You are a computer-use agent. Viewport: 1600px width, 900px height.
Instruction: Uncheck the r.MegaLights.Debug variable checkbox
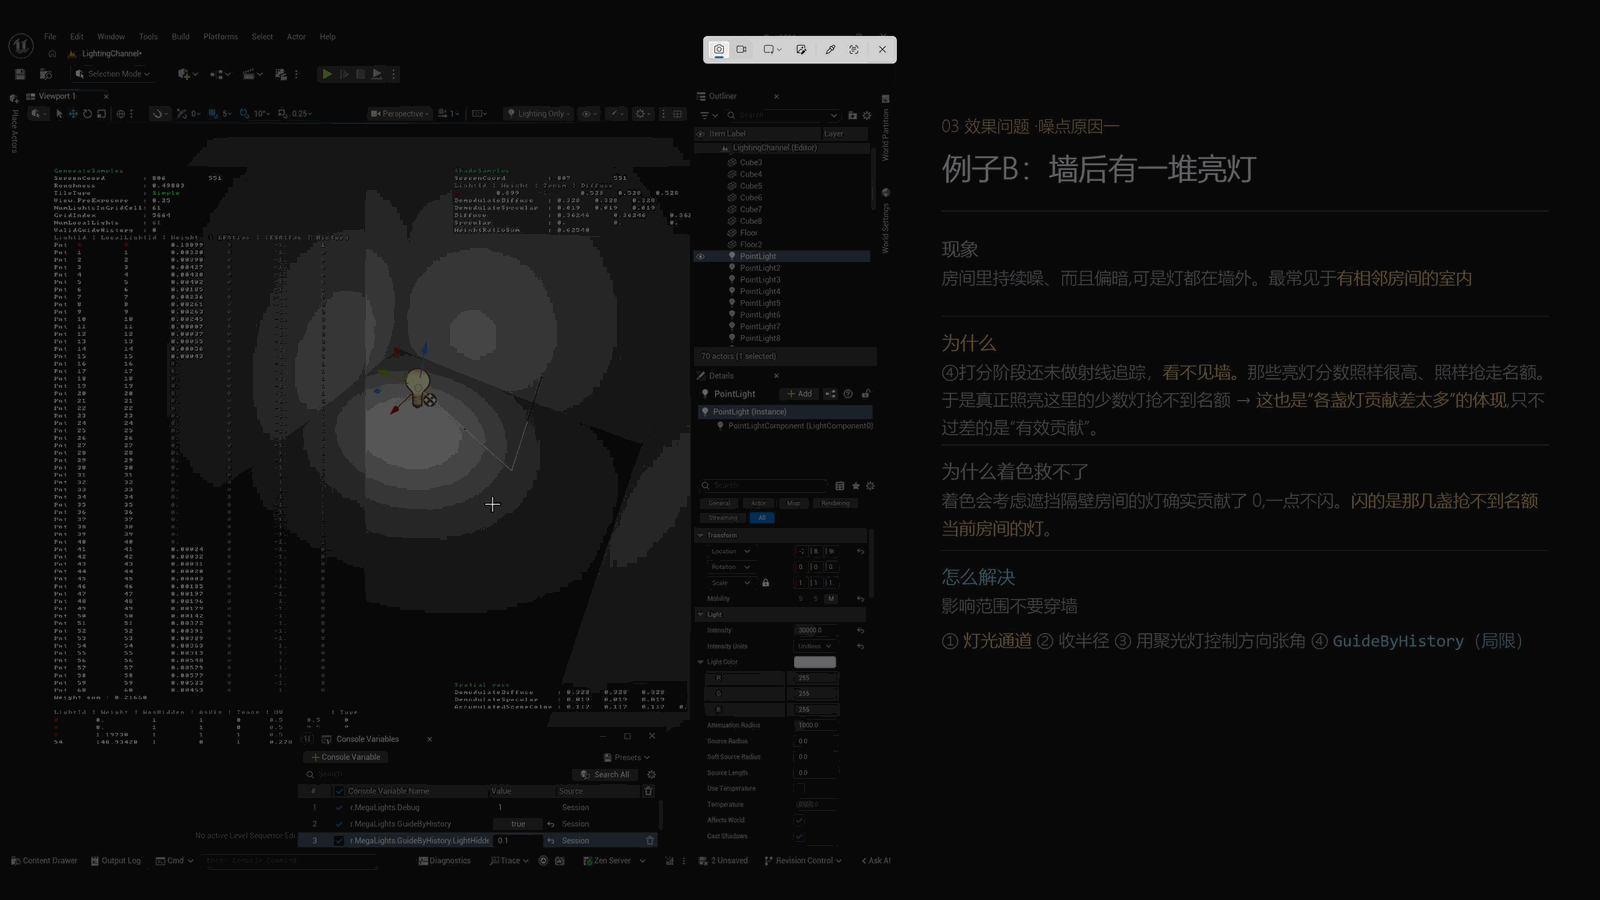339,808
